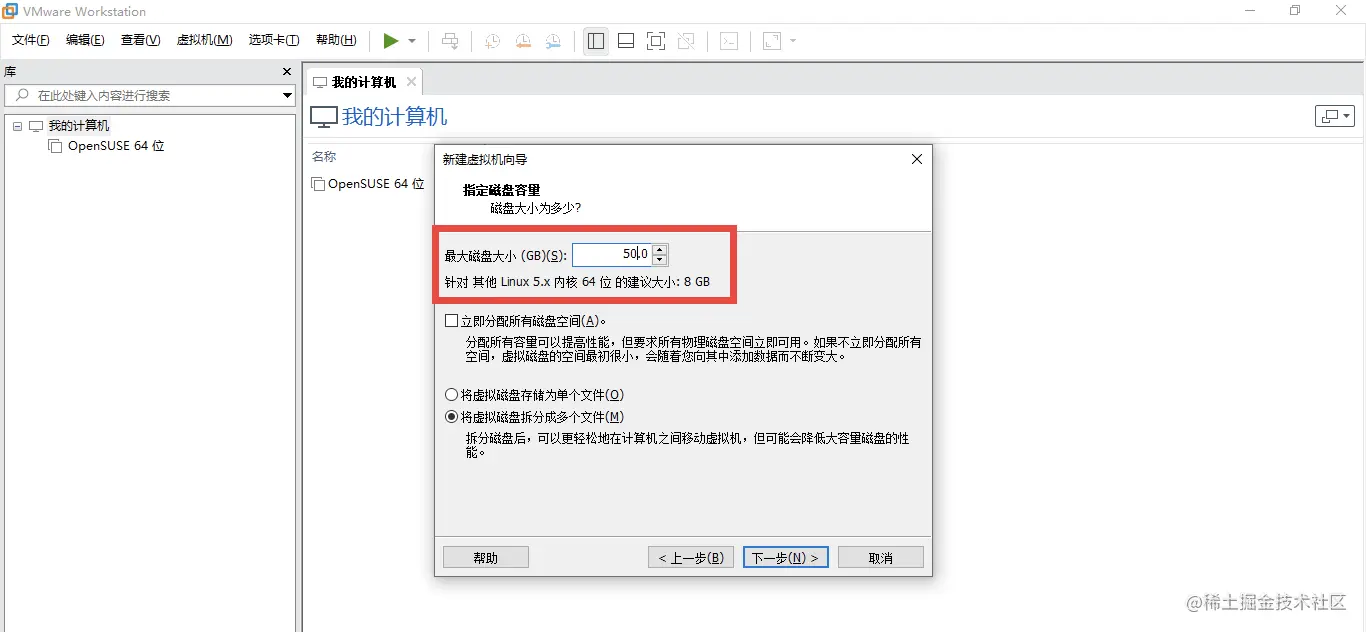Screen dimensions: 1366x632
Task: Click the 最大磁盘大小 input field
Action: (x=612, y=254)
